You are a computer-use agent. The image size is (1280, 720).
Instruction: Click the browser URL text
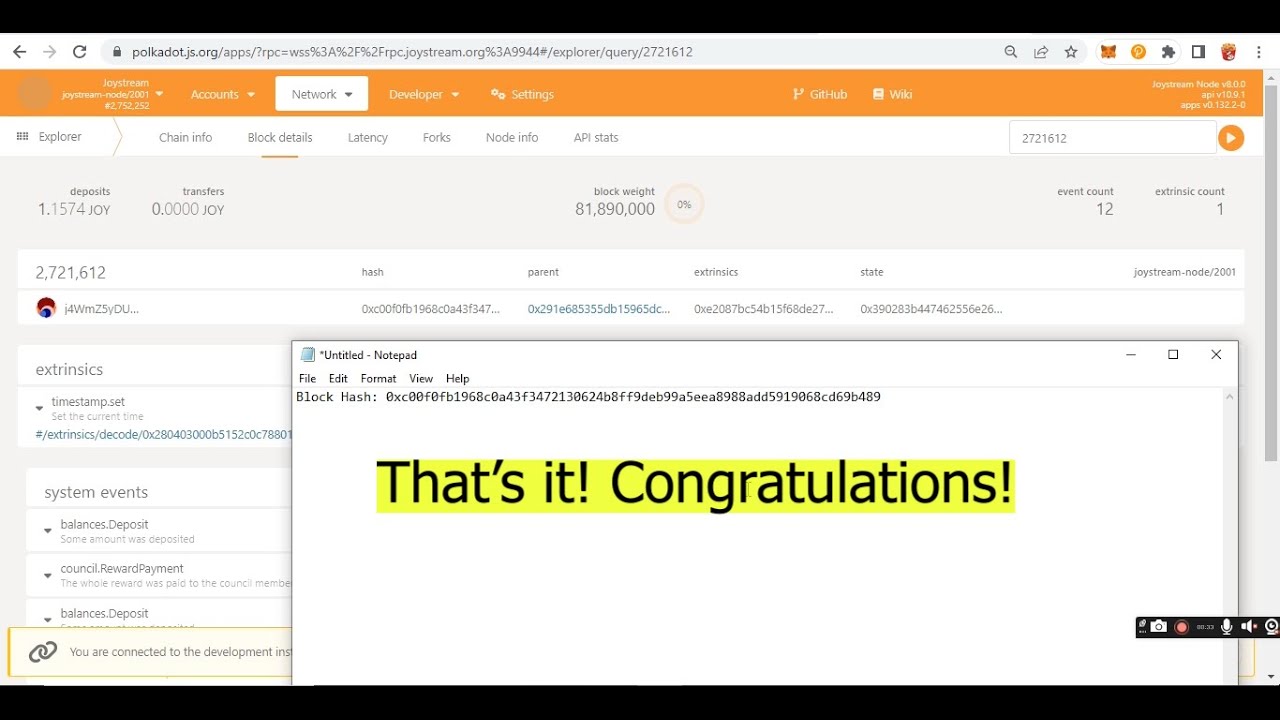pyautogui.click(x=412, y=52)
